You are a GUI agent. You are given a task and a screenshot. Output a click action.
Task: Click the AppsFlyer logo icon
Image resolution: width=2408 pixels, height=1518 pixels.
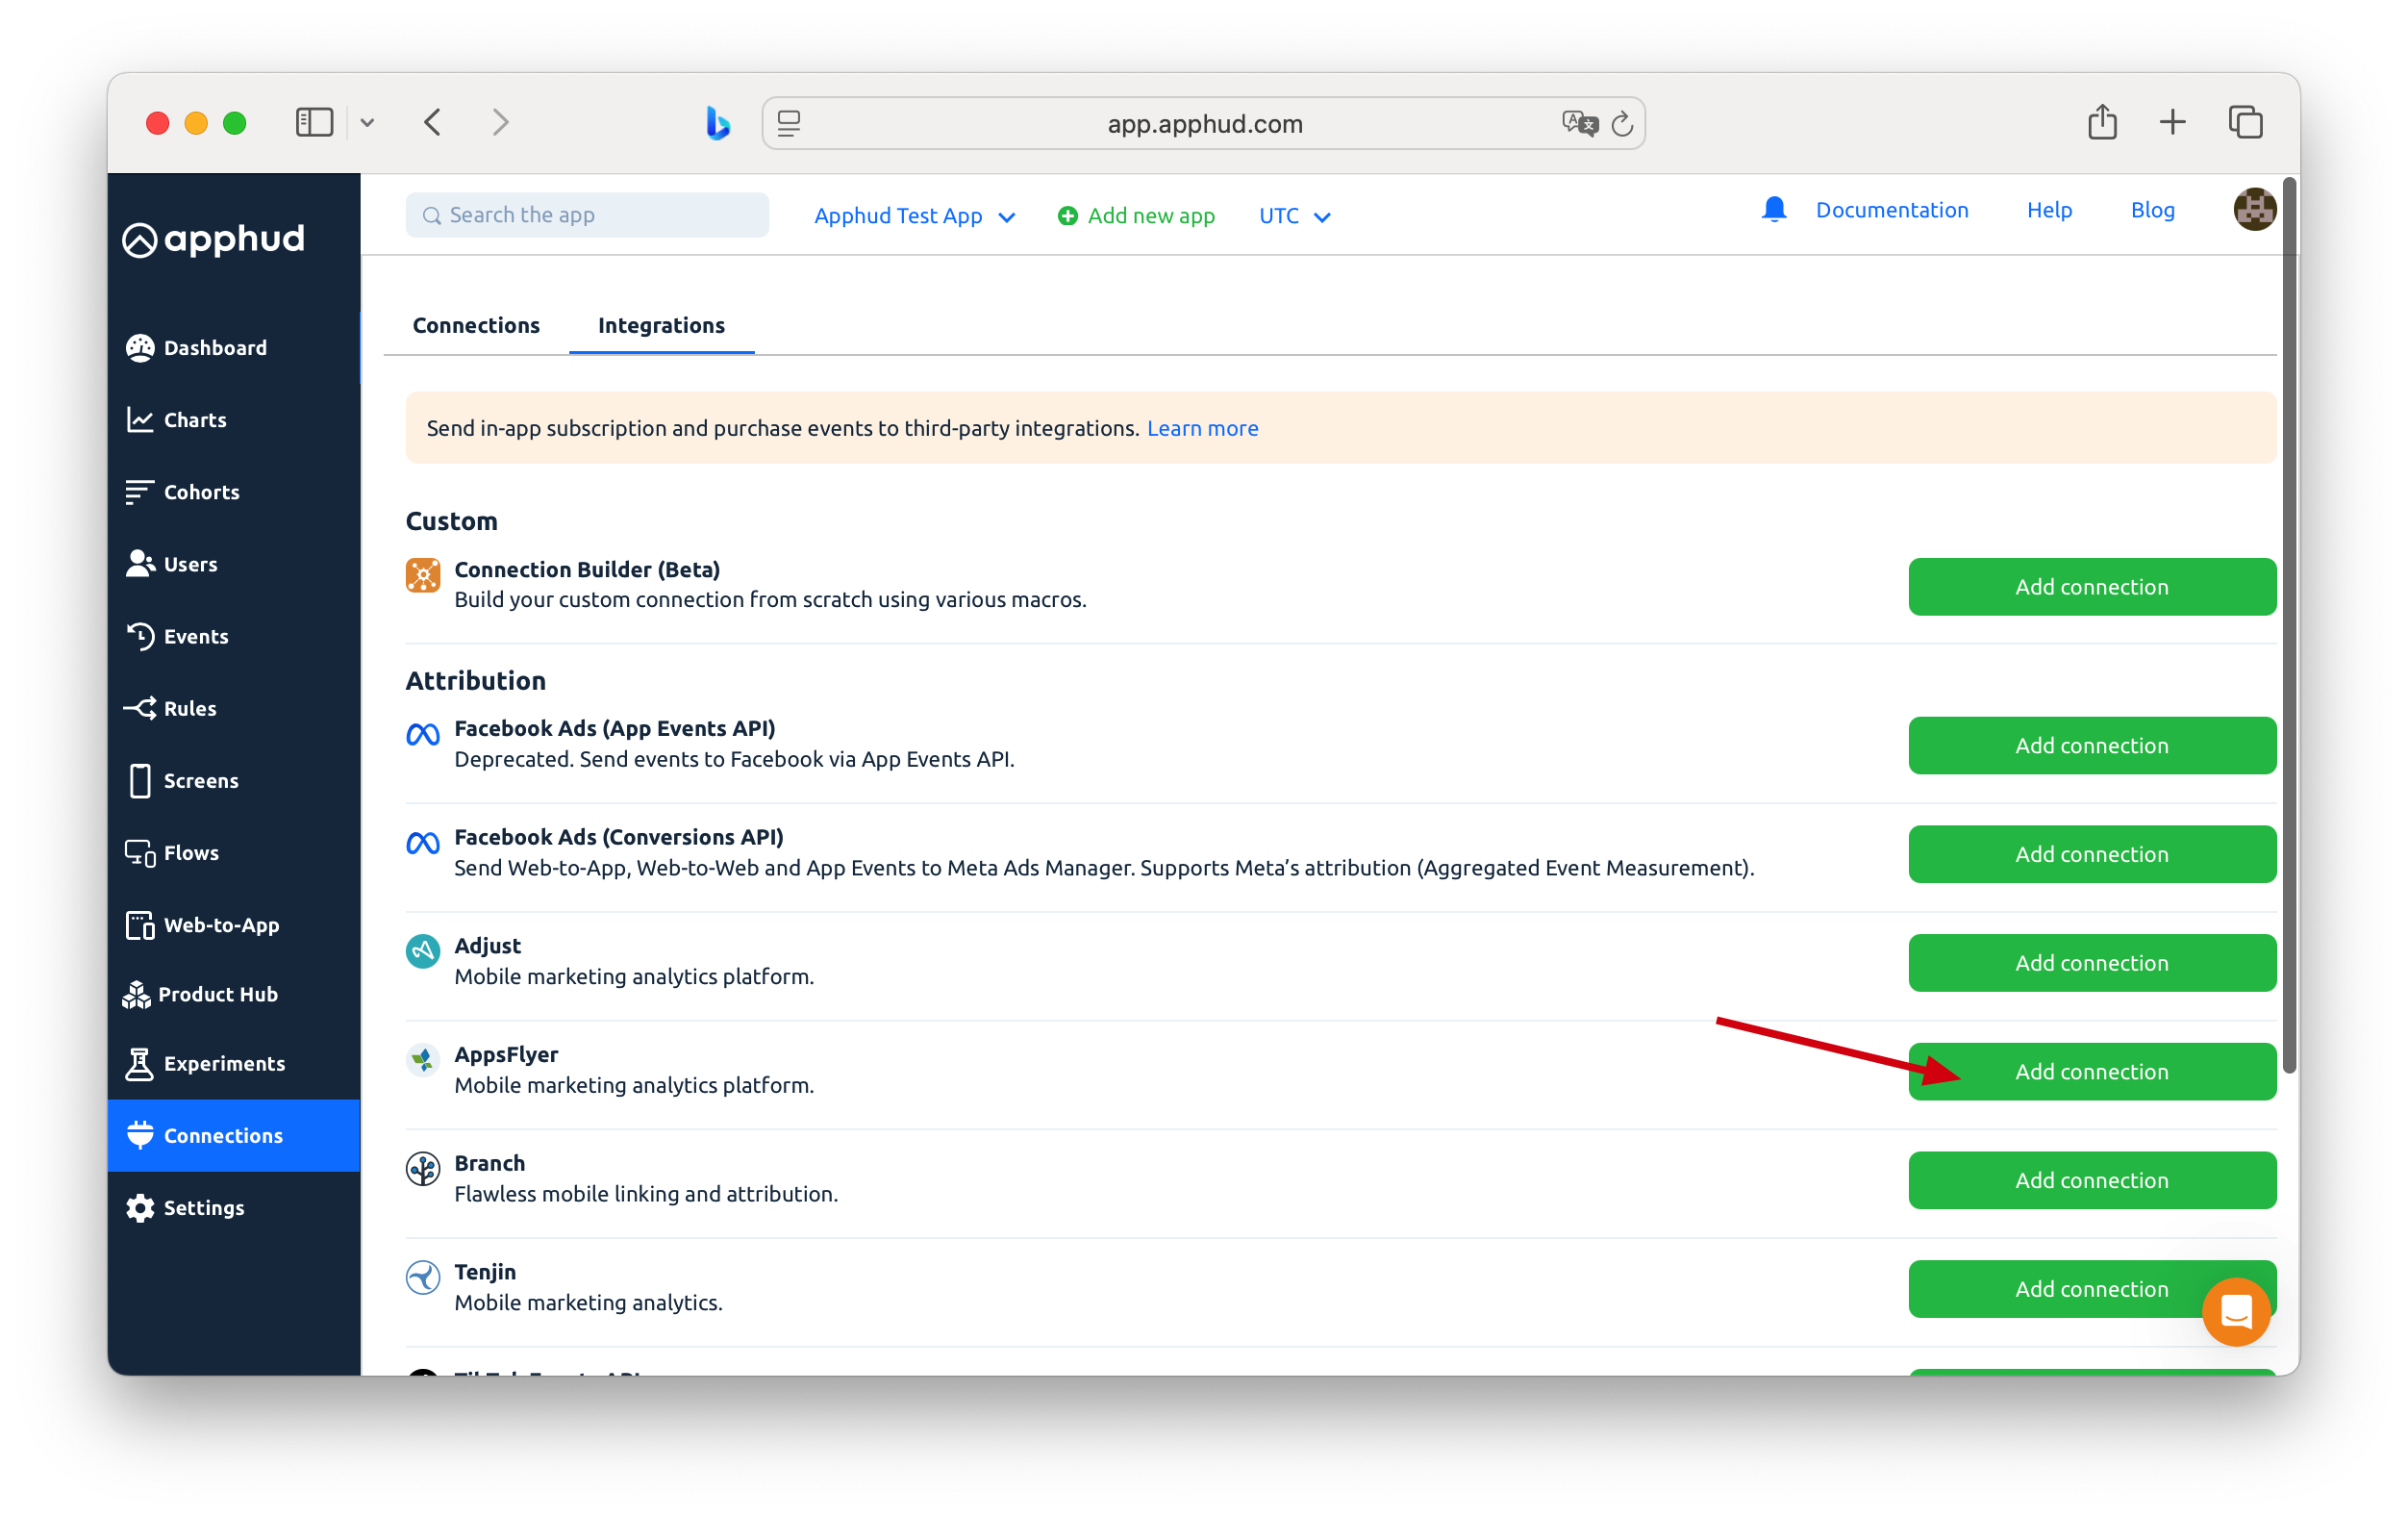(x=423, y=1061)
